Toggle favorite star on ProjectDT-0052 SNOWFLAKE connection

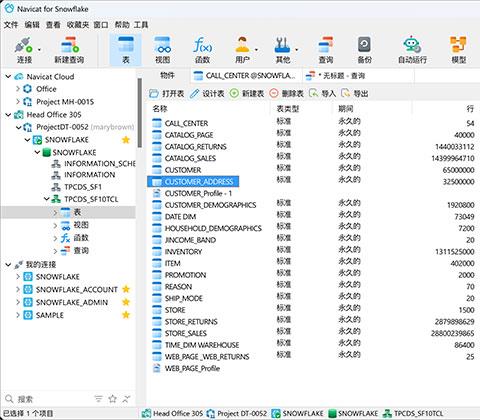click(126, 140)
